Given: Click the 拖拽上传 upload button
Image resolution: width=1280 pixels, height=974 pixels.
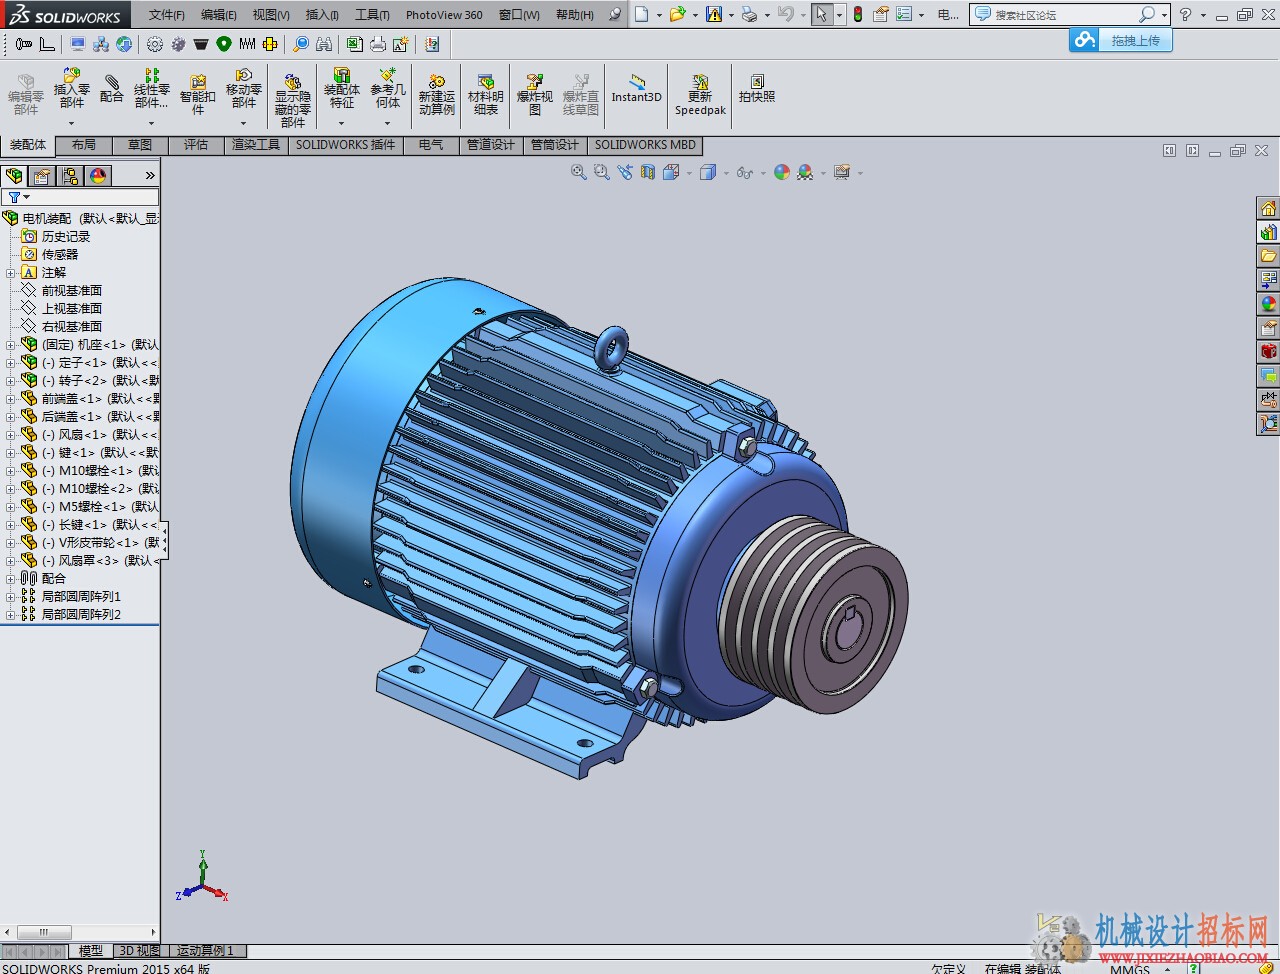Looking at the screenshot, I should pyautogui.click(x=1120, y=40).
